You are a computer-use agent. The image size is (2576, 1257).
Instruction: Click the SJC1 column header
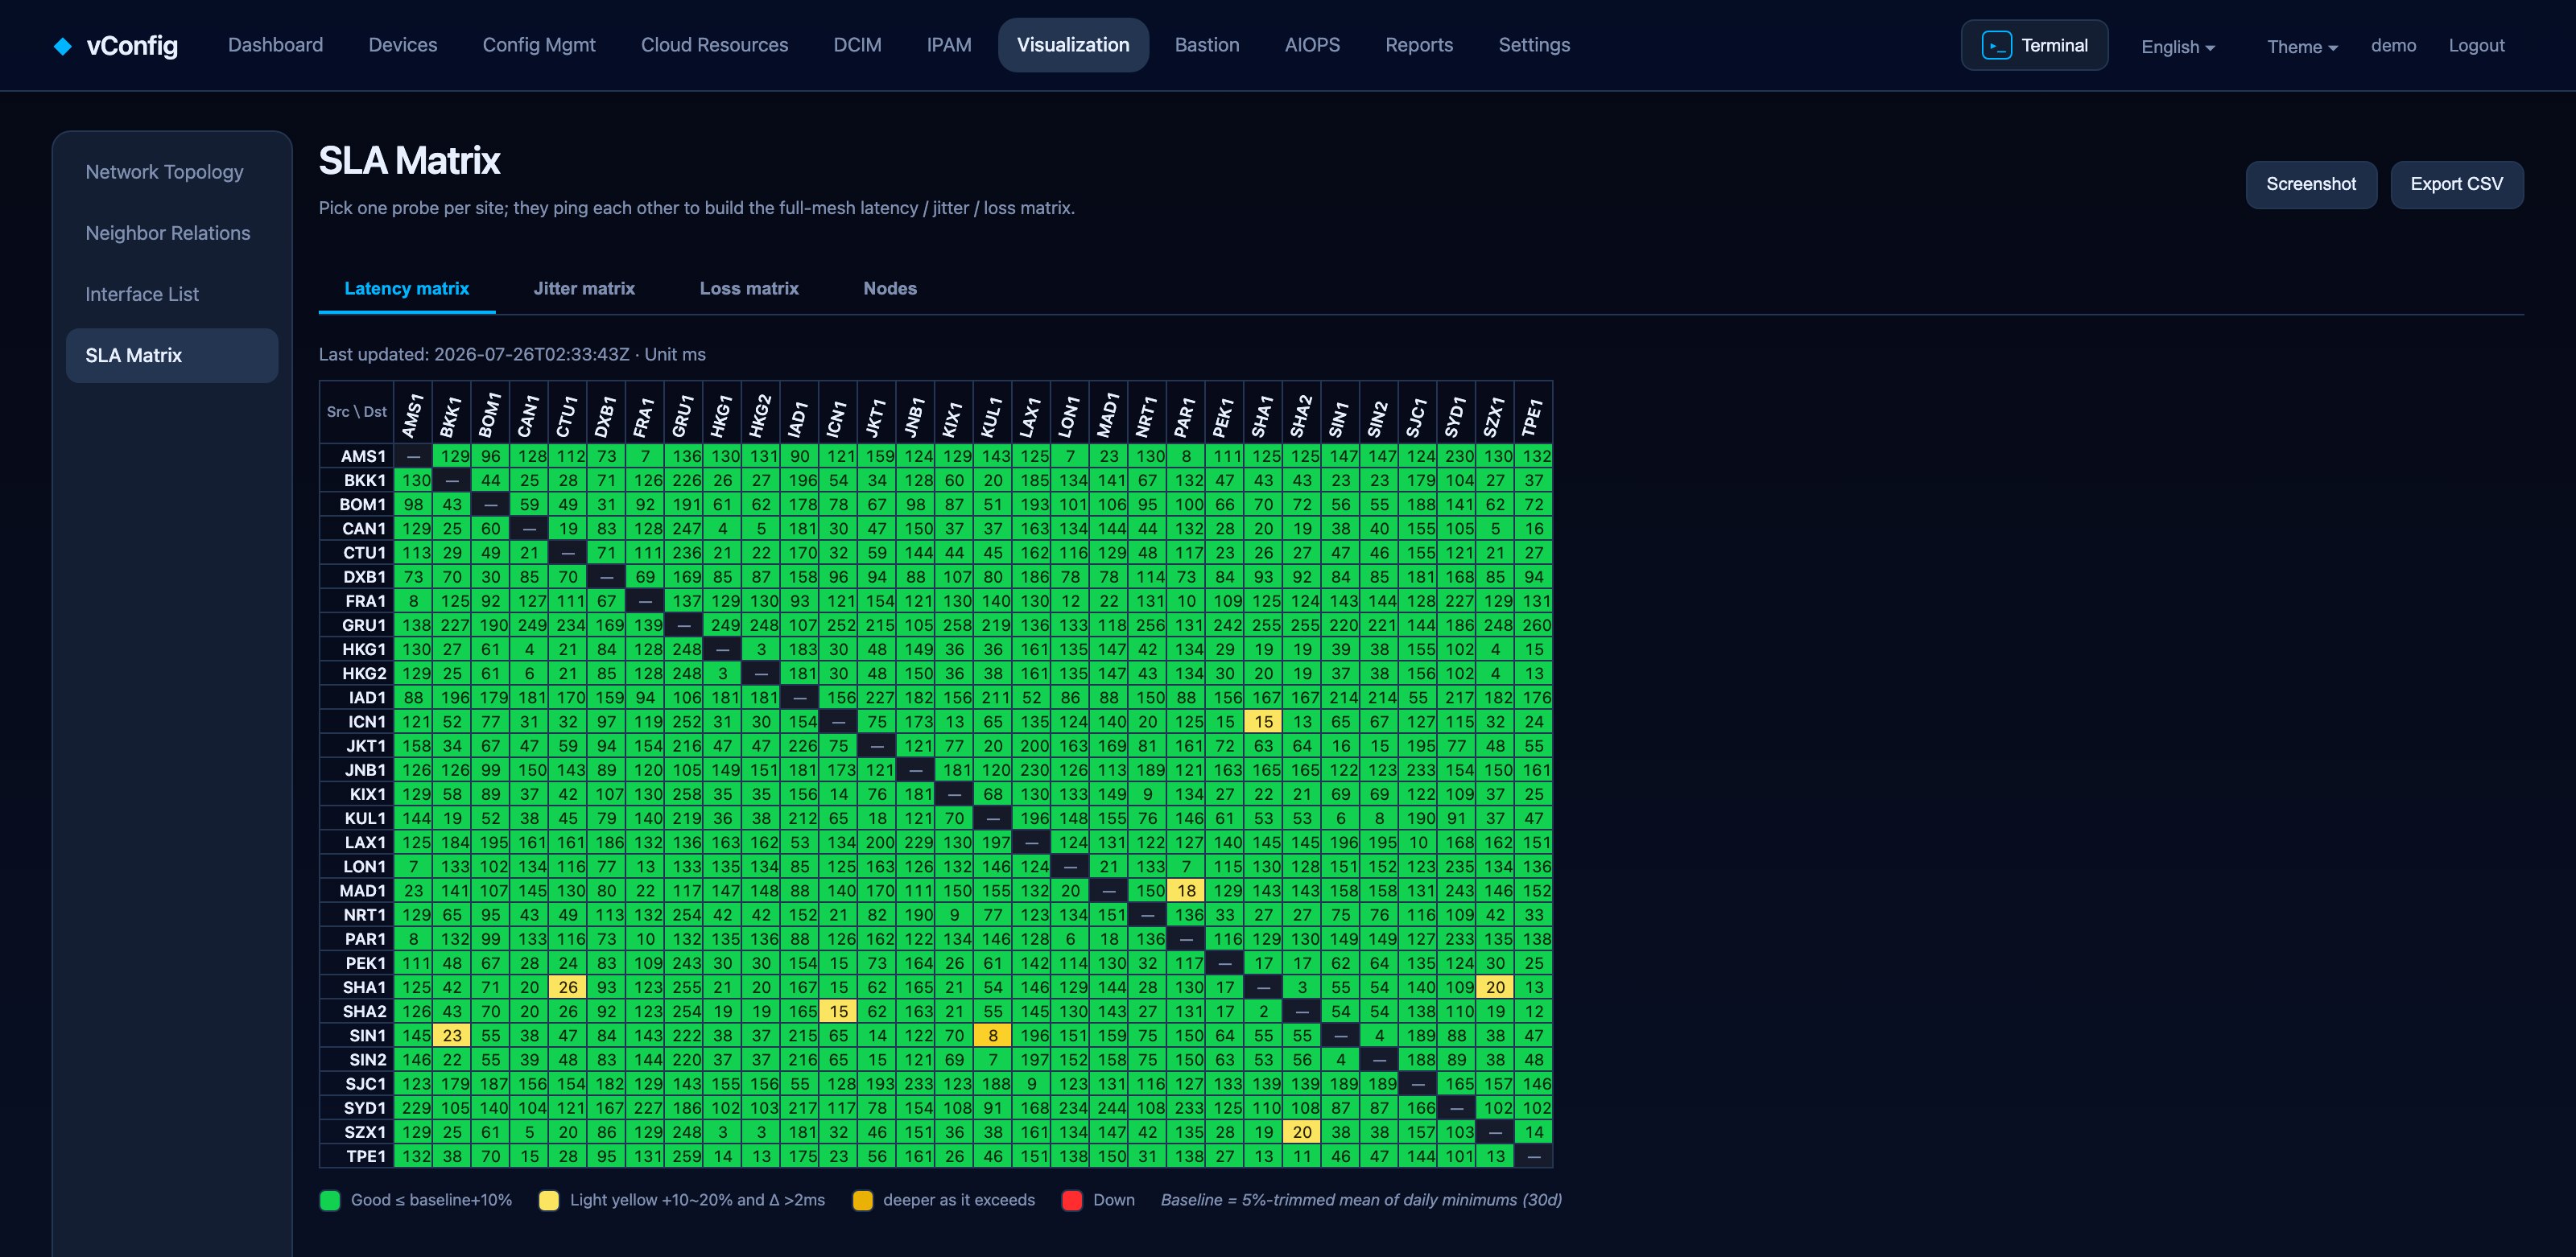pos(1417,412)
